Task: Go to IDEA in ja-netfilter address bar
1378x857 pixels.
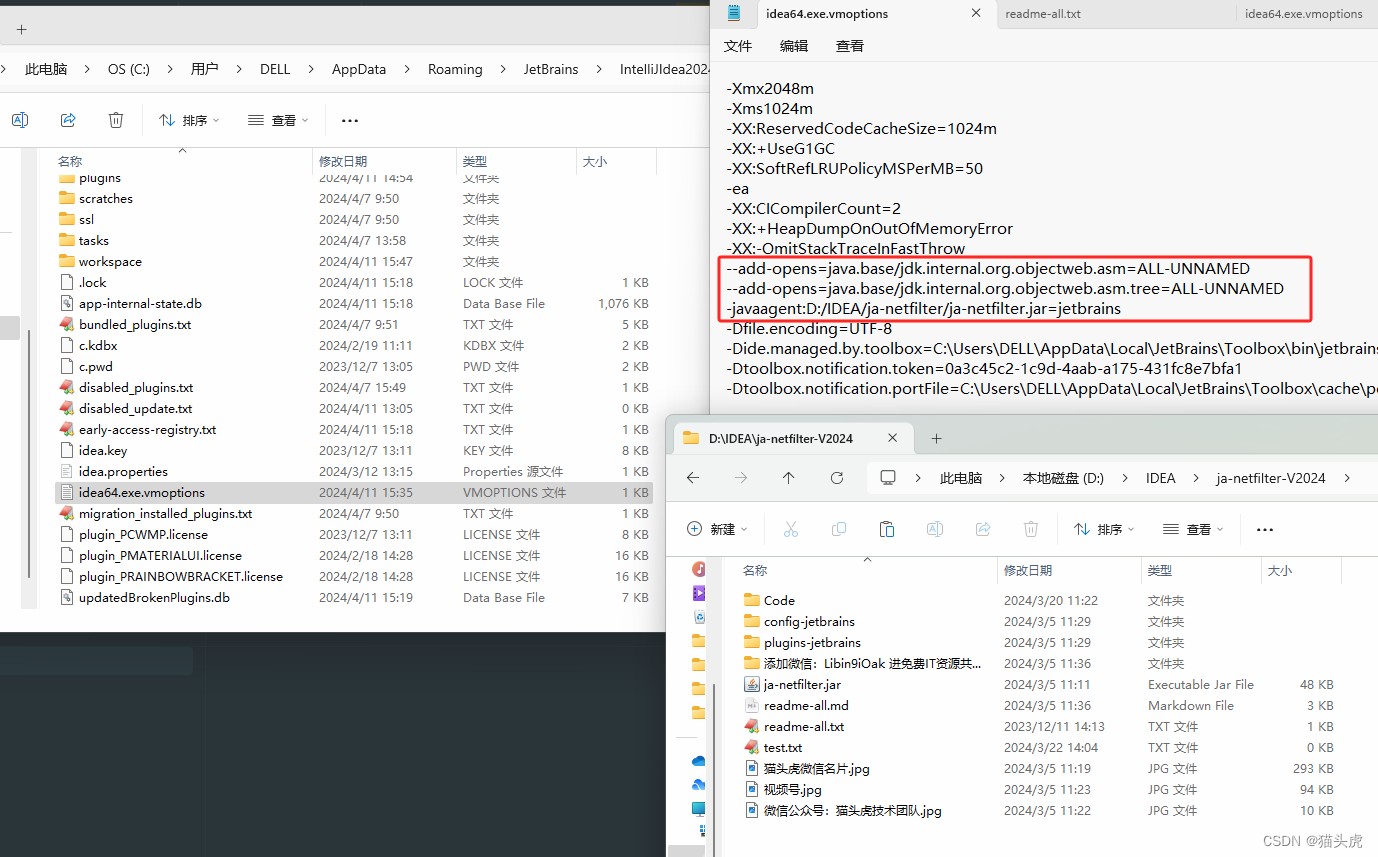Action: pos(1161,478)
